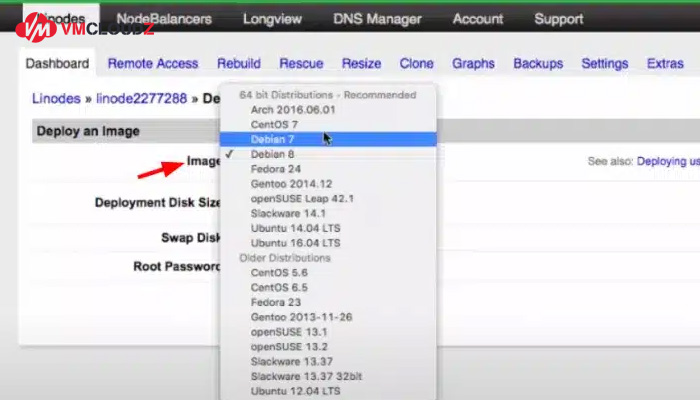
Task: Open the Longview section
Action: point(272,19)
